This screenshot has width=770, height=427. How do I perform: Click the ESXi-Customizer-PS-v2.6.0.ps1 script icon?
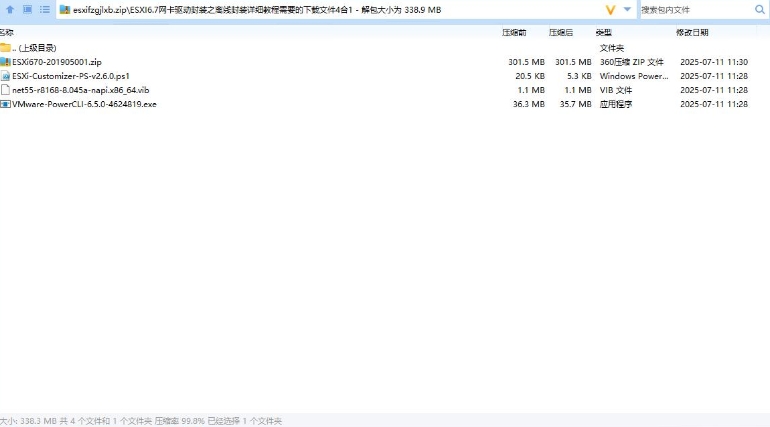pos(5,76)
